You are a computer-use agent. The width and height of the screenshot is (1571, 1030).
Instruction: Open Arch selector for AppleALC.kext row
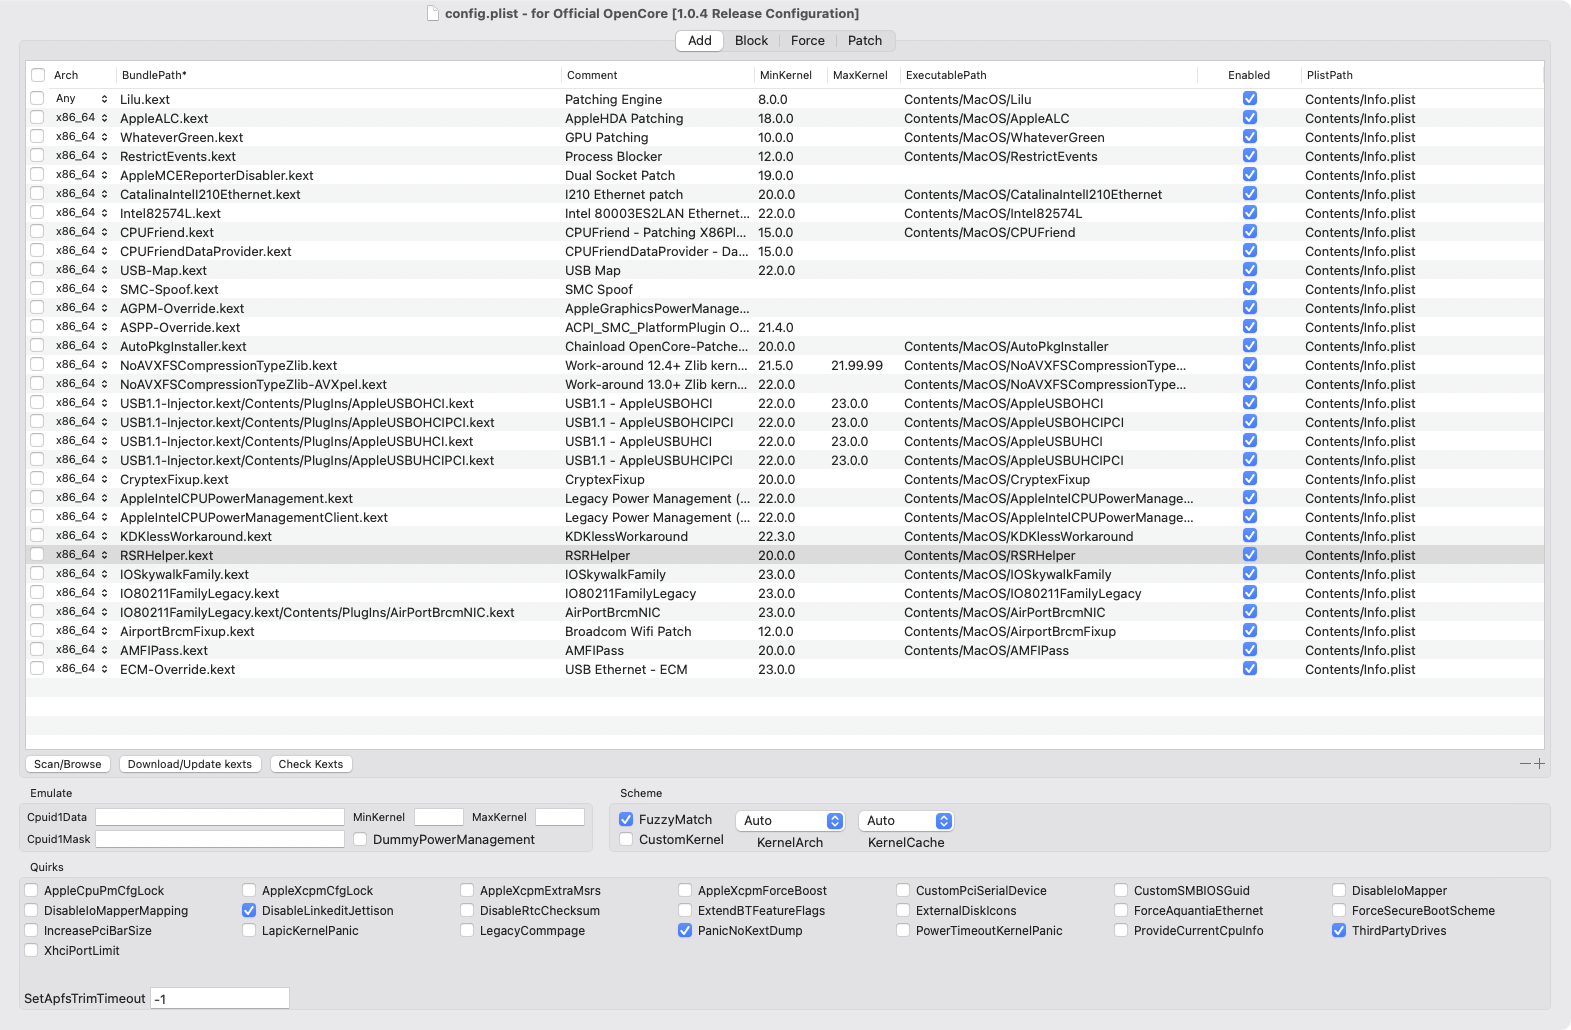[x=82, y=118]
